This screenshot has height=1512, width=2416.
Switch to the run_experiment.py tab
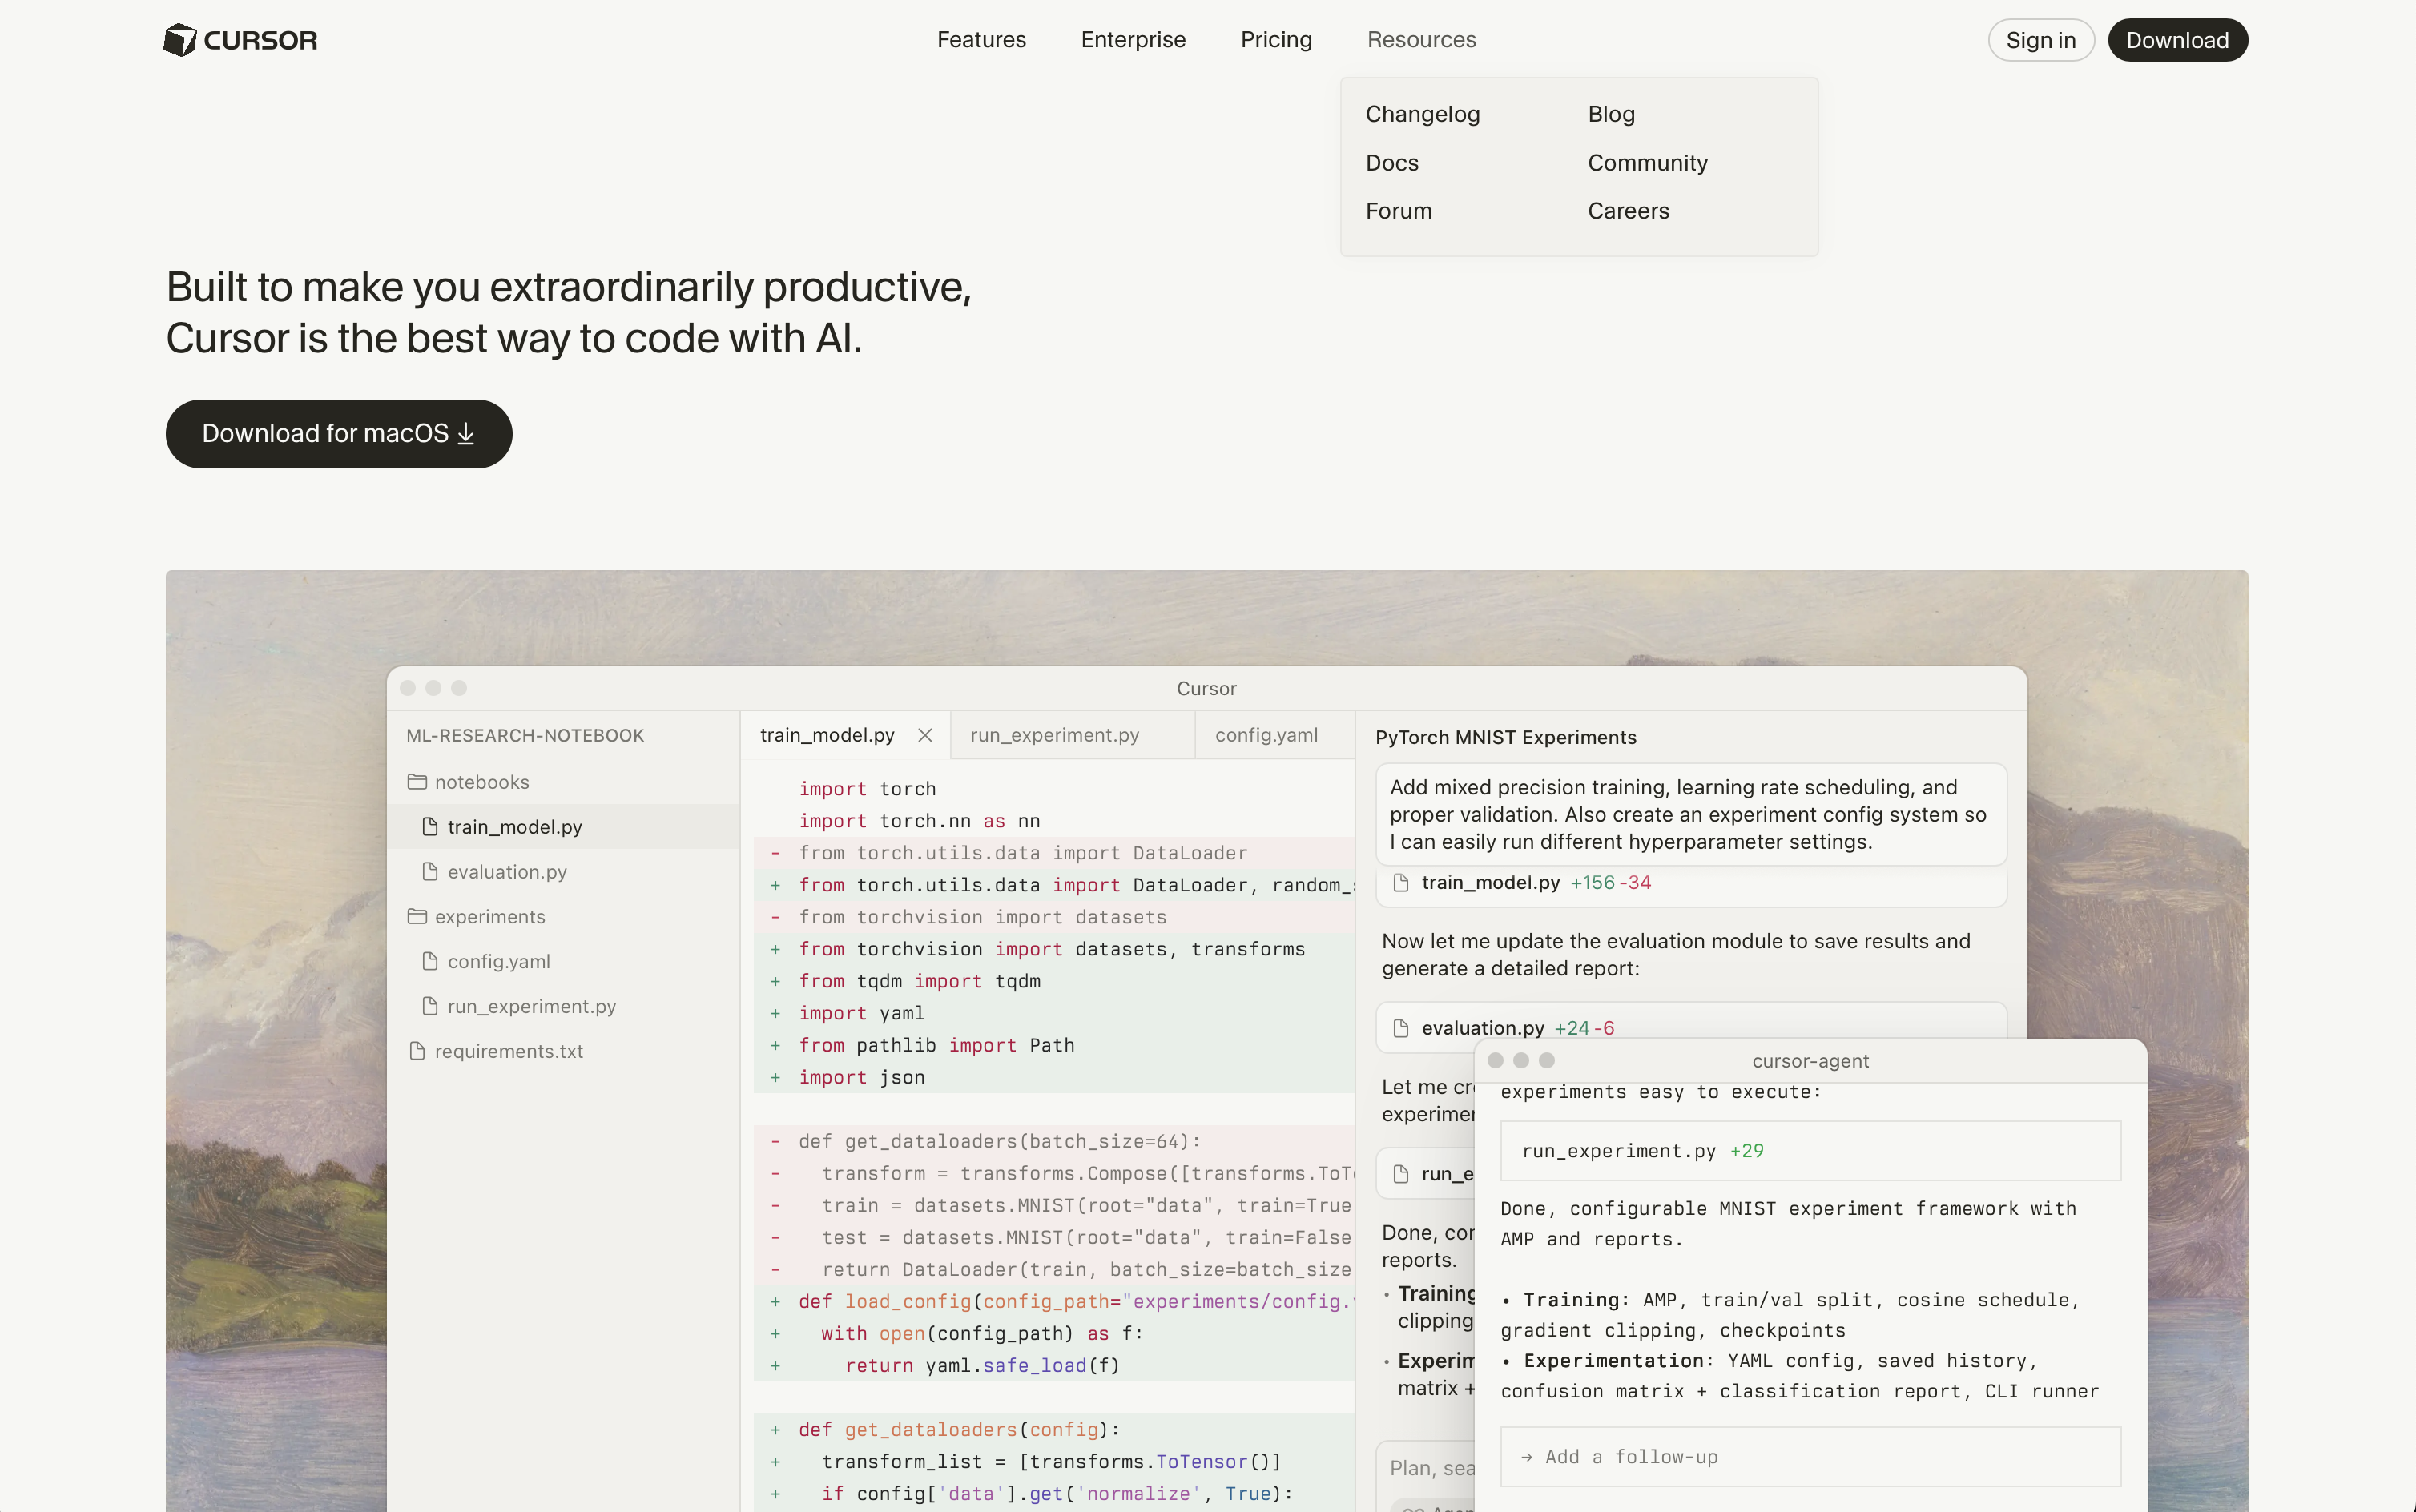pyautogui.click(x=1054, y=735)
